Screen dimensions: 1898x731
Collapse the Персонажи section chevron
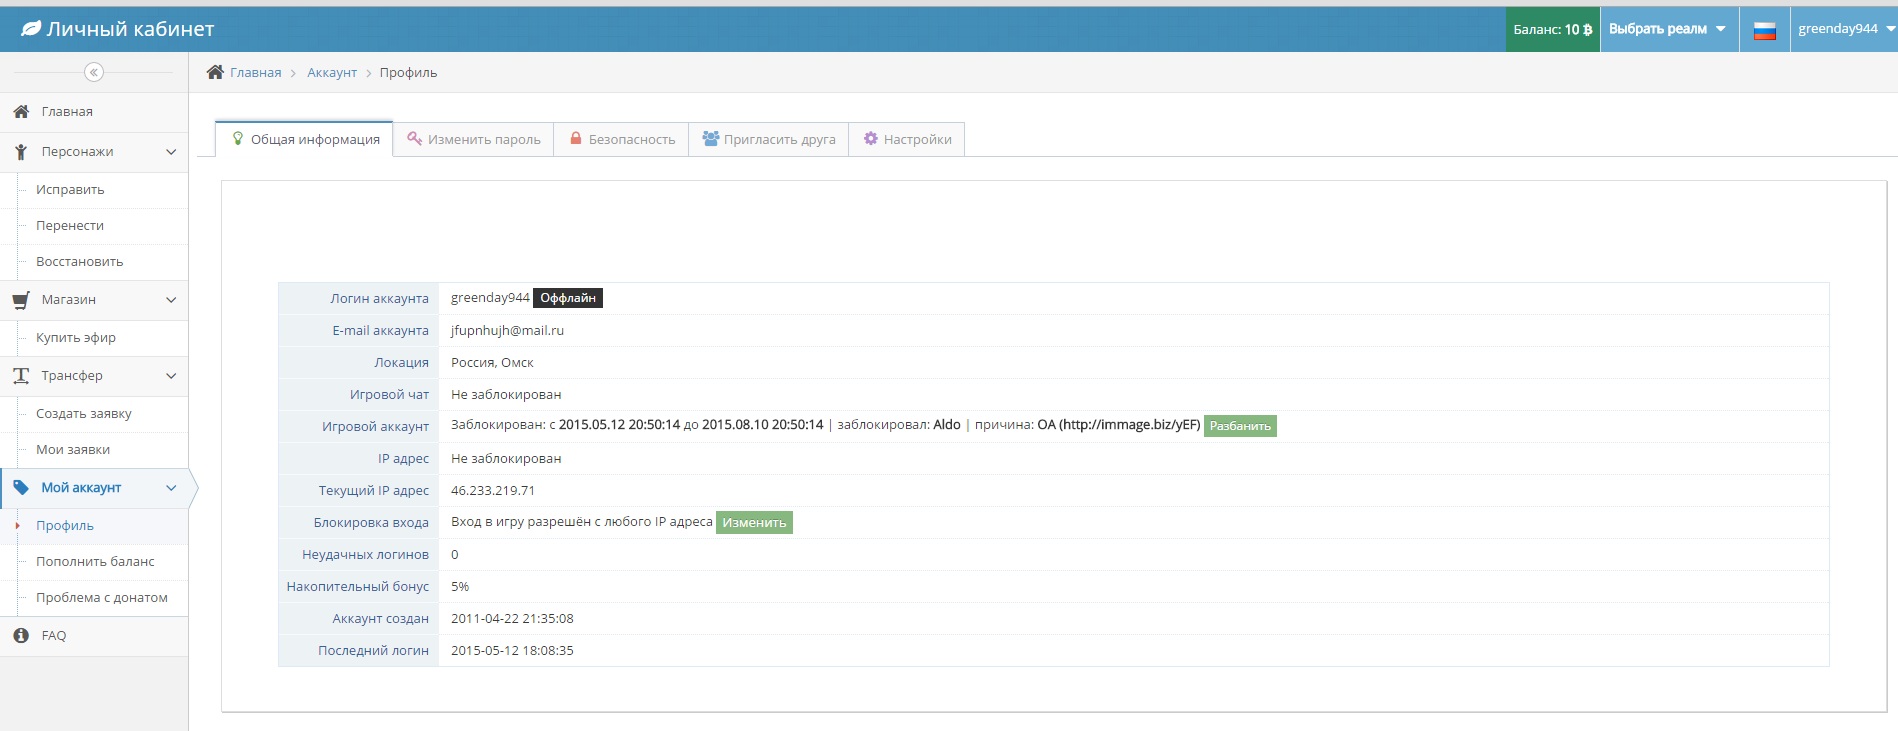click(171, 152)
